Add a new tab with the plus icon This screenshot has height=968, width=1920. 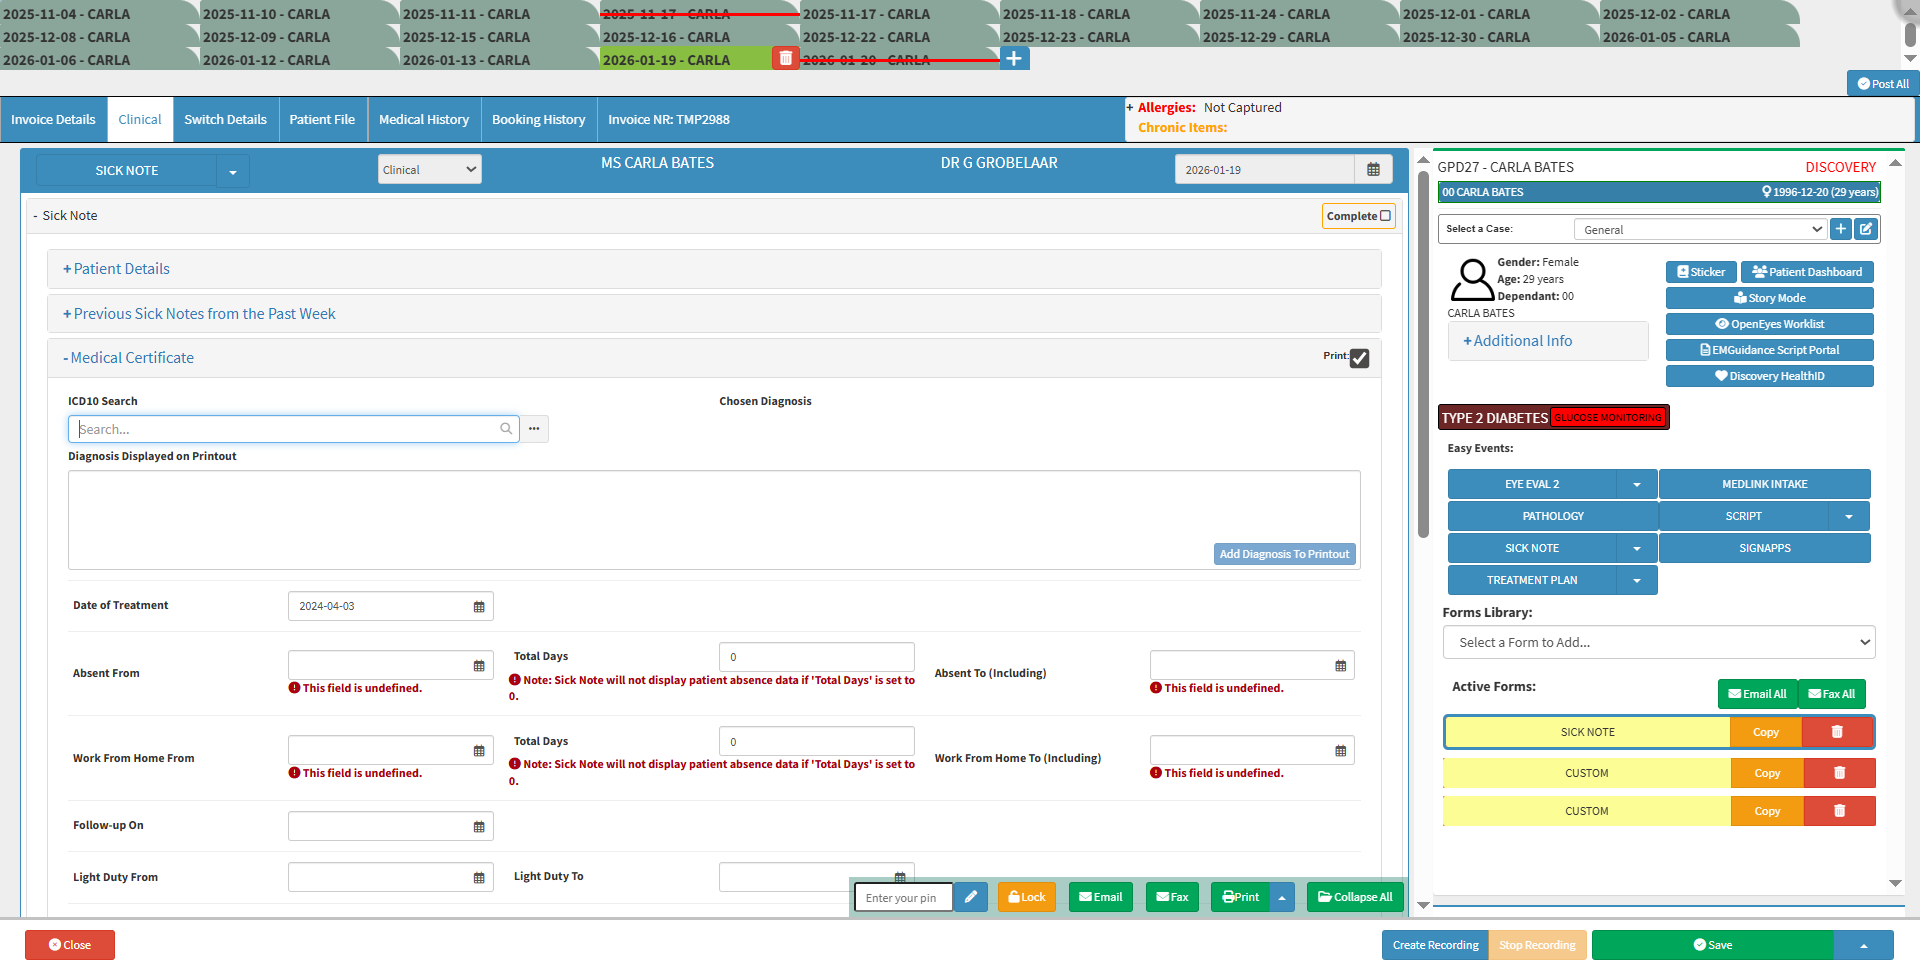(1014, 59)
